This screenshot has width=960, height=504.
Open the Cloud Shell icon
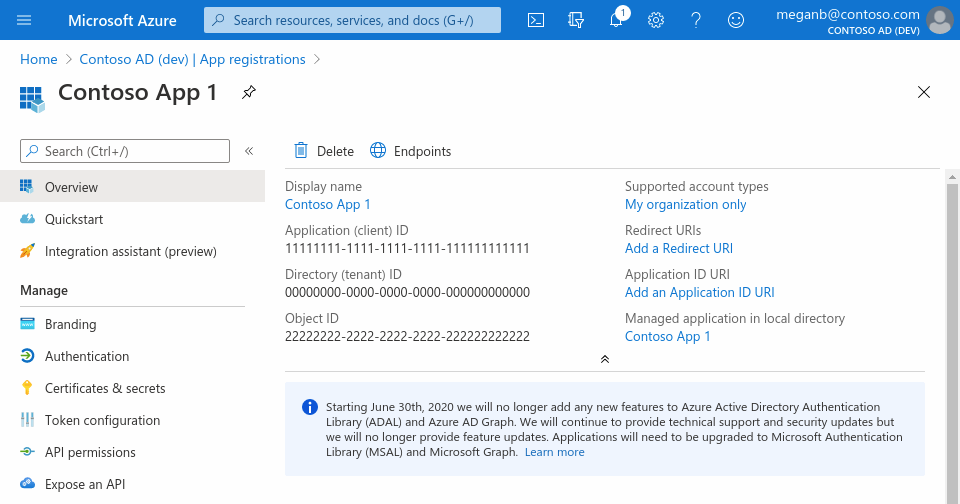coord(536,20)
